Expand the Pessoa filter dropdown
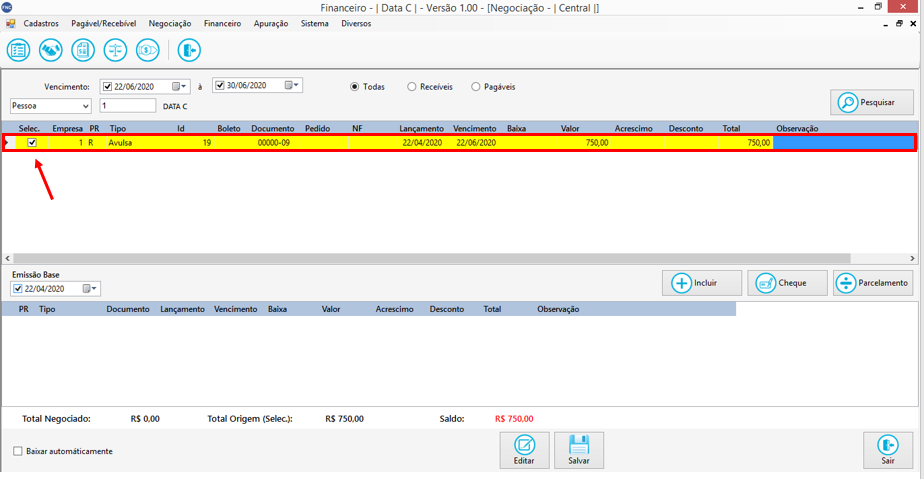 click(x=86, y=106)
